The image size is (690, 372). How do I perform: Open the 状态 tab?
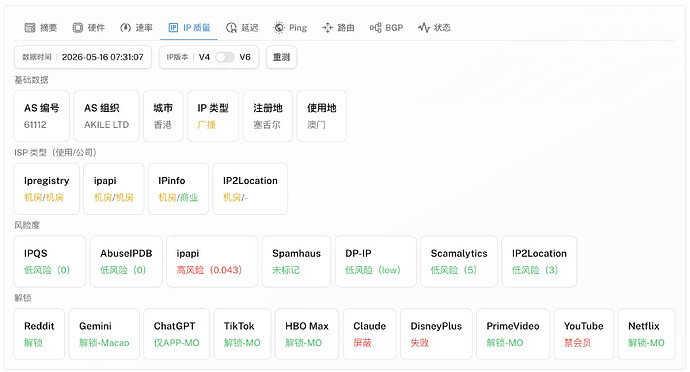pos(434,28)
